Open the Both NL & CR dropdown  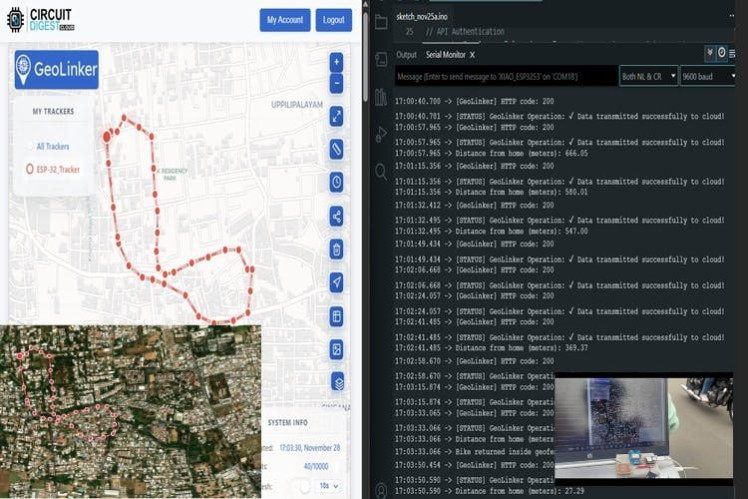[x=648, y=76]
